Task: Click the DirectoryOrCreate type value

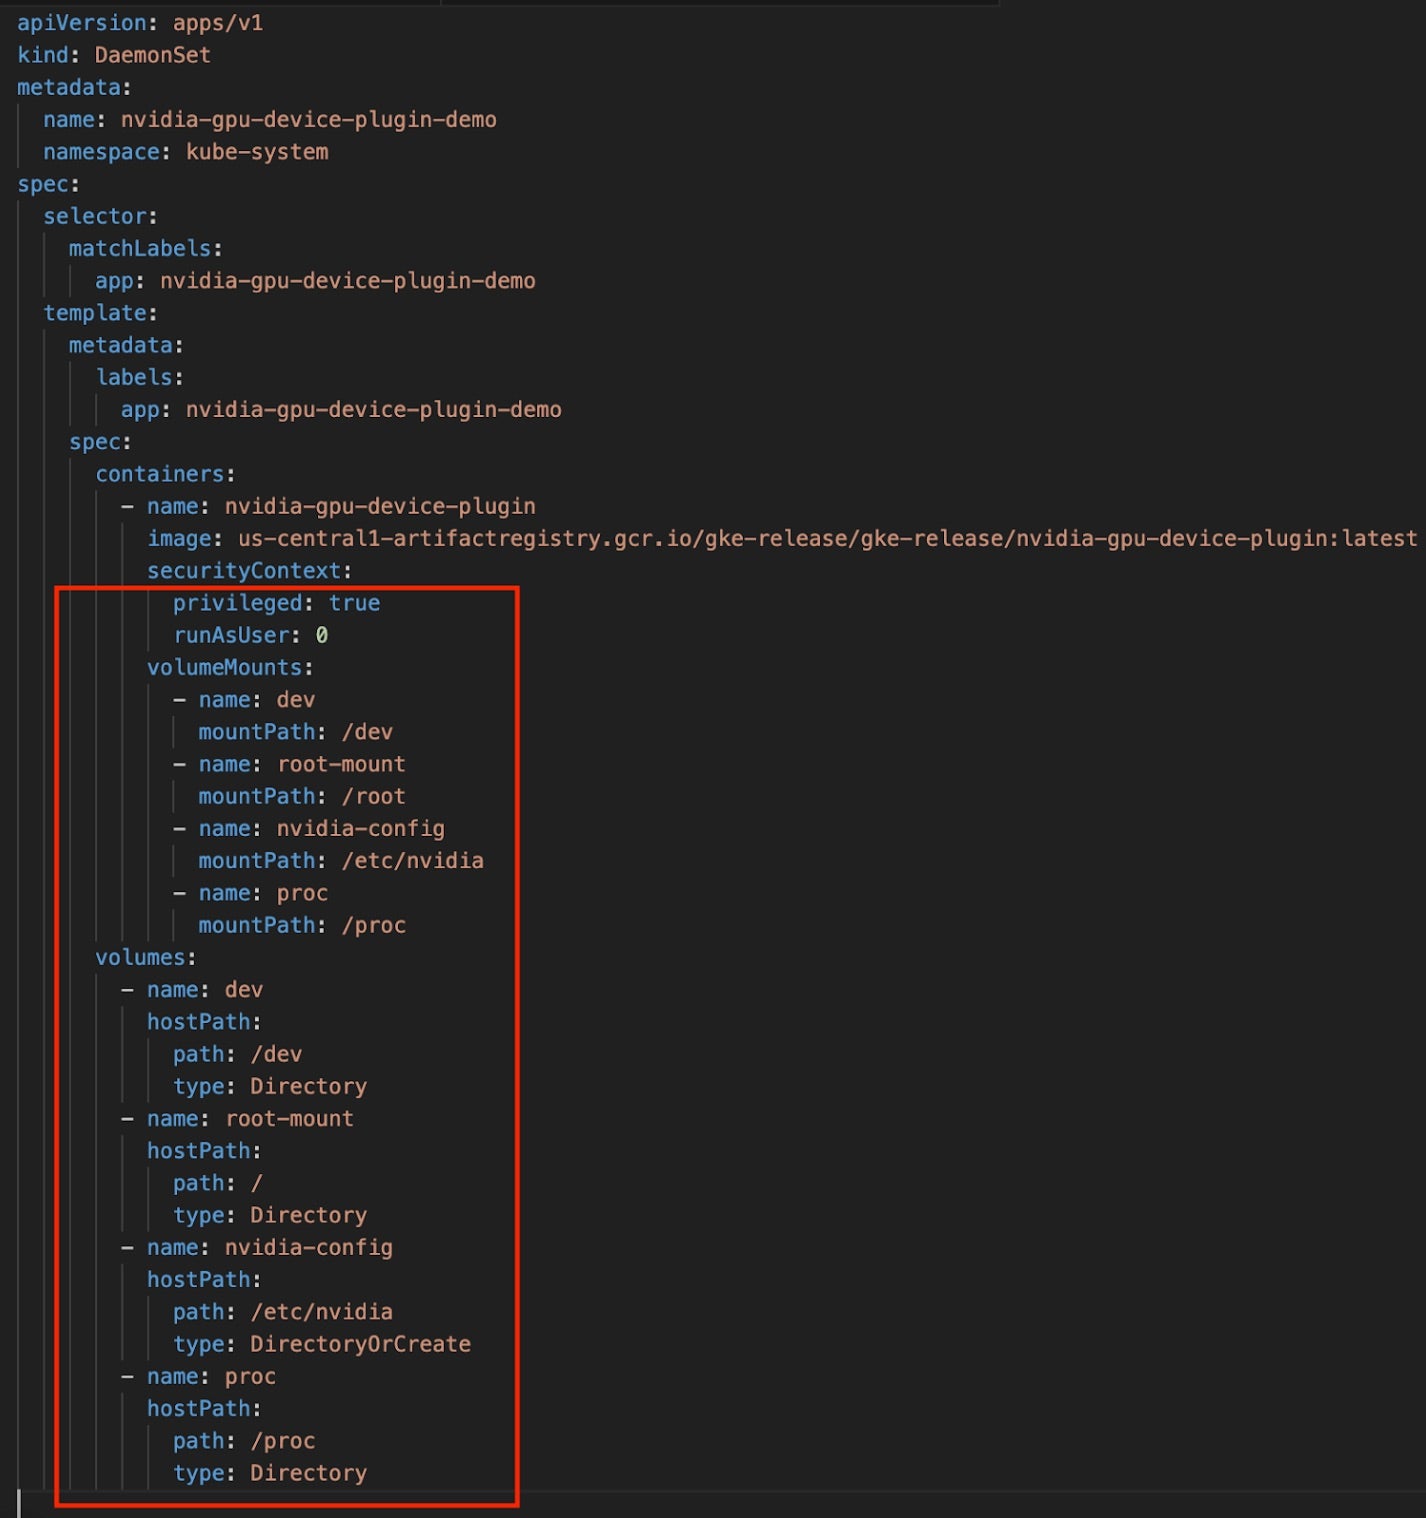Action: click(x=360, y=1344)
